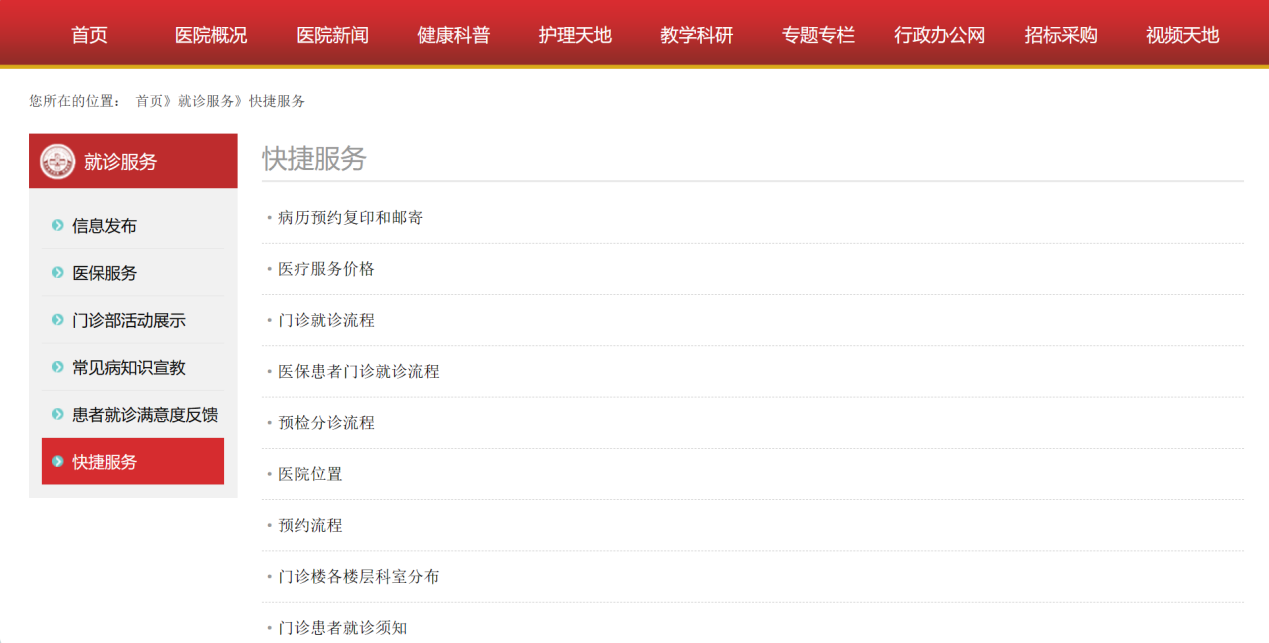The image size is (1269, 643).
Task: Click the arrow icon beside 门诊部活动展示
Action: pyautogui.click(x=58, y=320)
